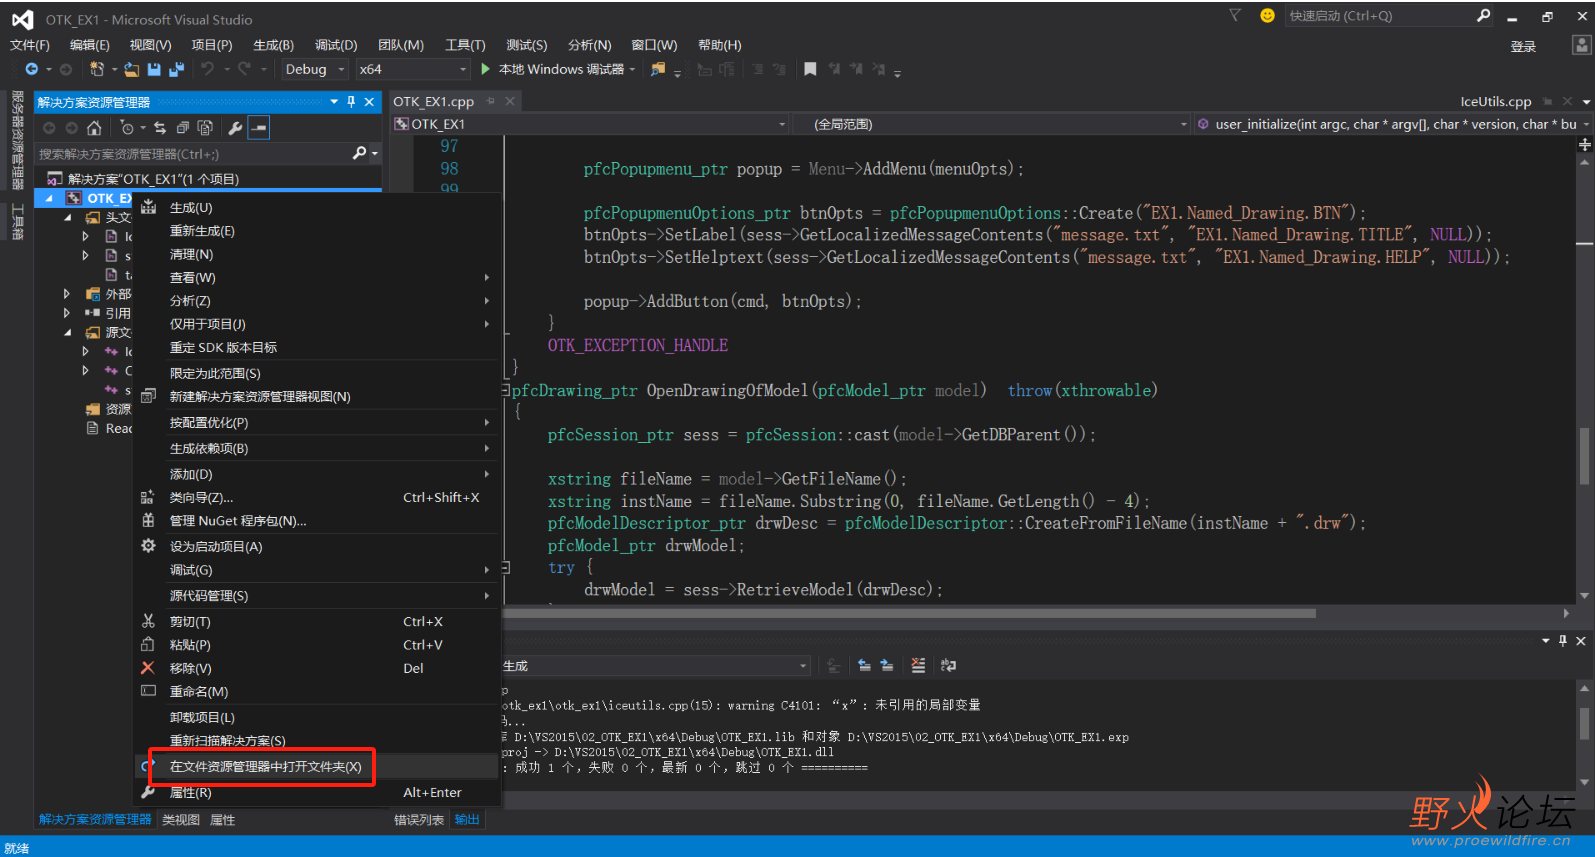Expand the 外部 dependencies tree node
1595x857 pixels.
point(67,294)
